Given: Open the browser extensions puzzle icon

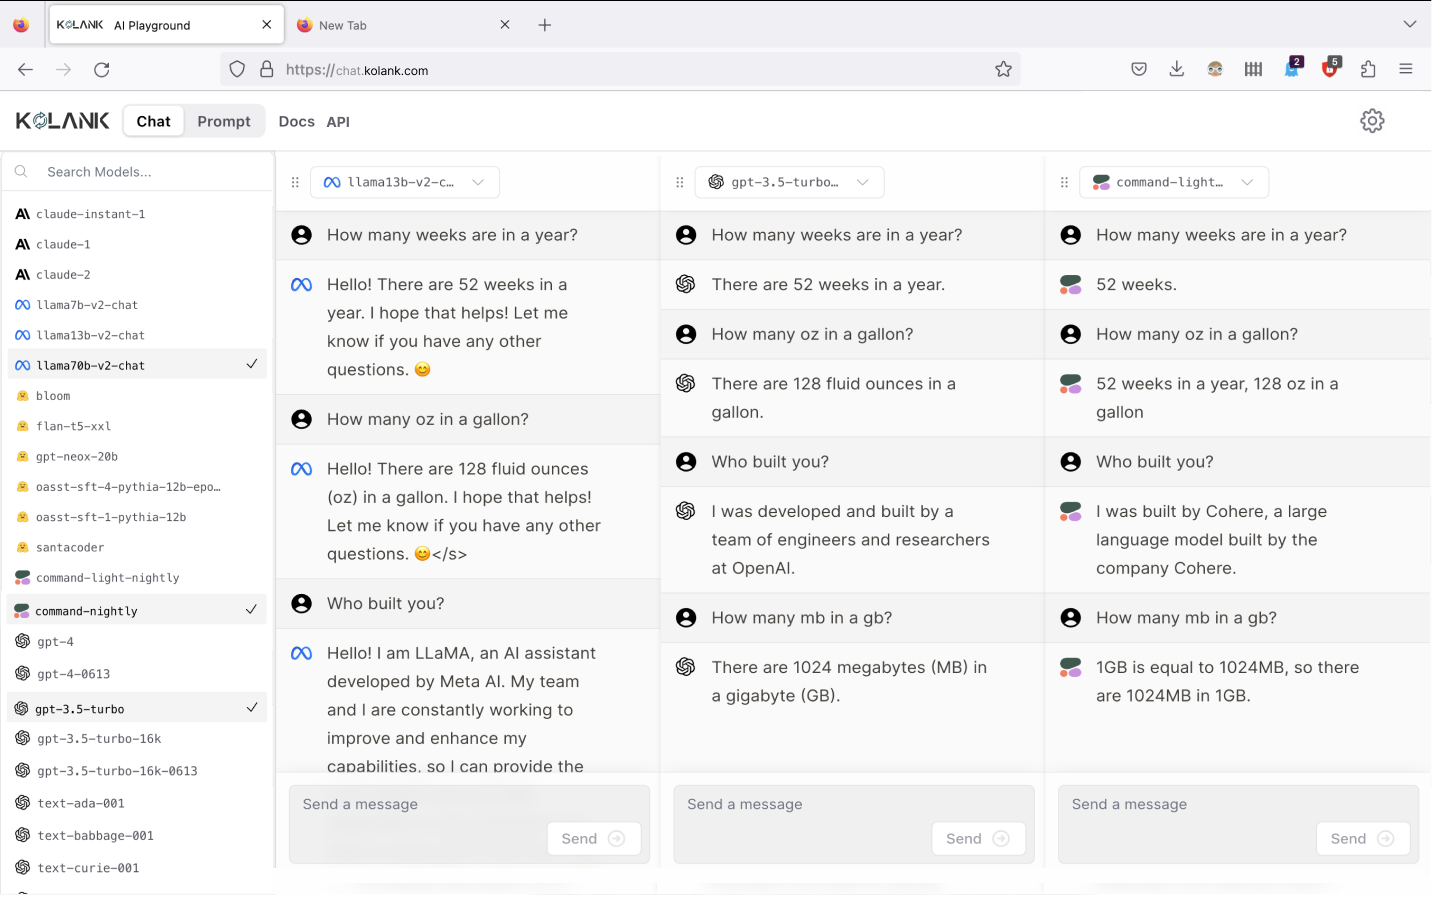Looking at the screenshot, I should click(1368, 69).
